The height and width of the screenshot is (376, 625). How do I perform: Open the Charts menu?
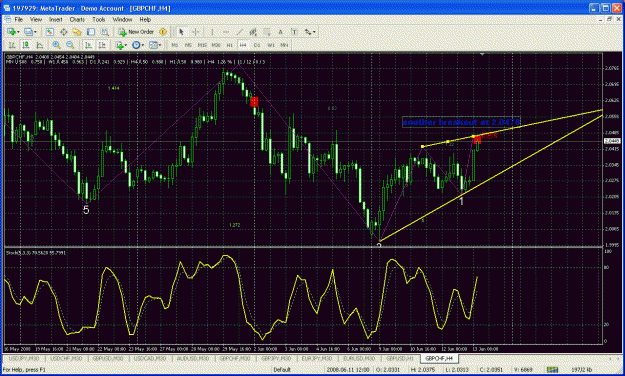tap(77, 20)
